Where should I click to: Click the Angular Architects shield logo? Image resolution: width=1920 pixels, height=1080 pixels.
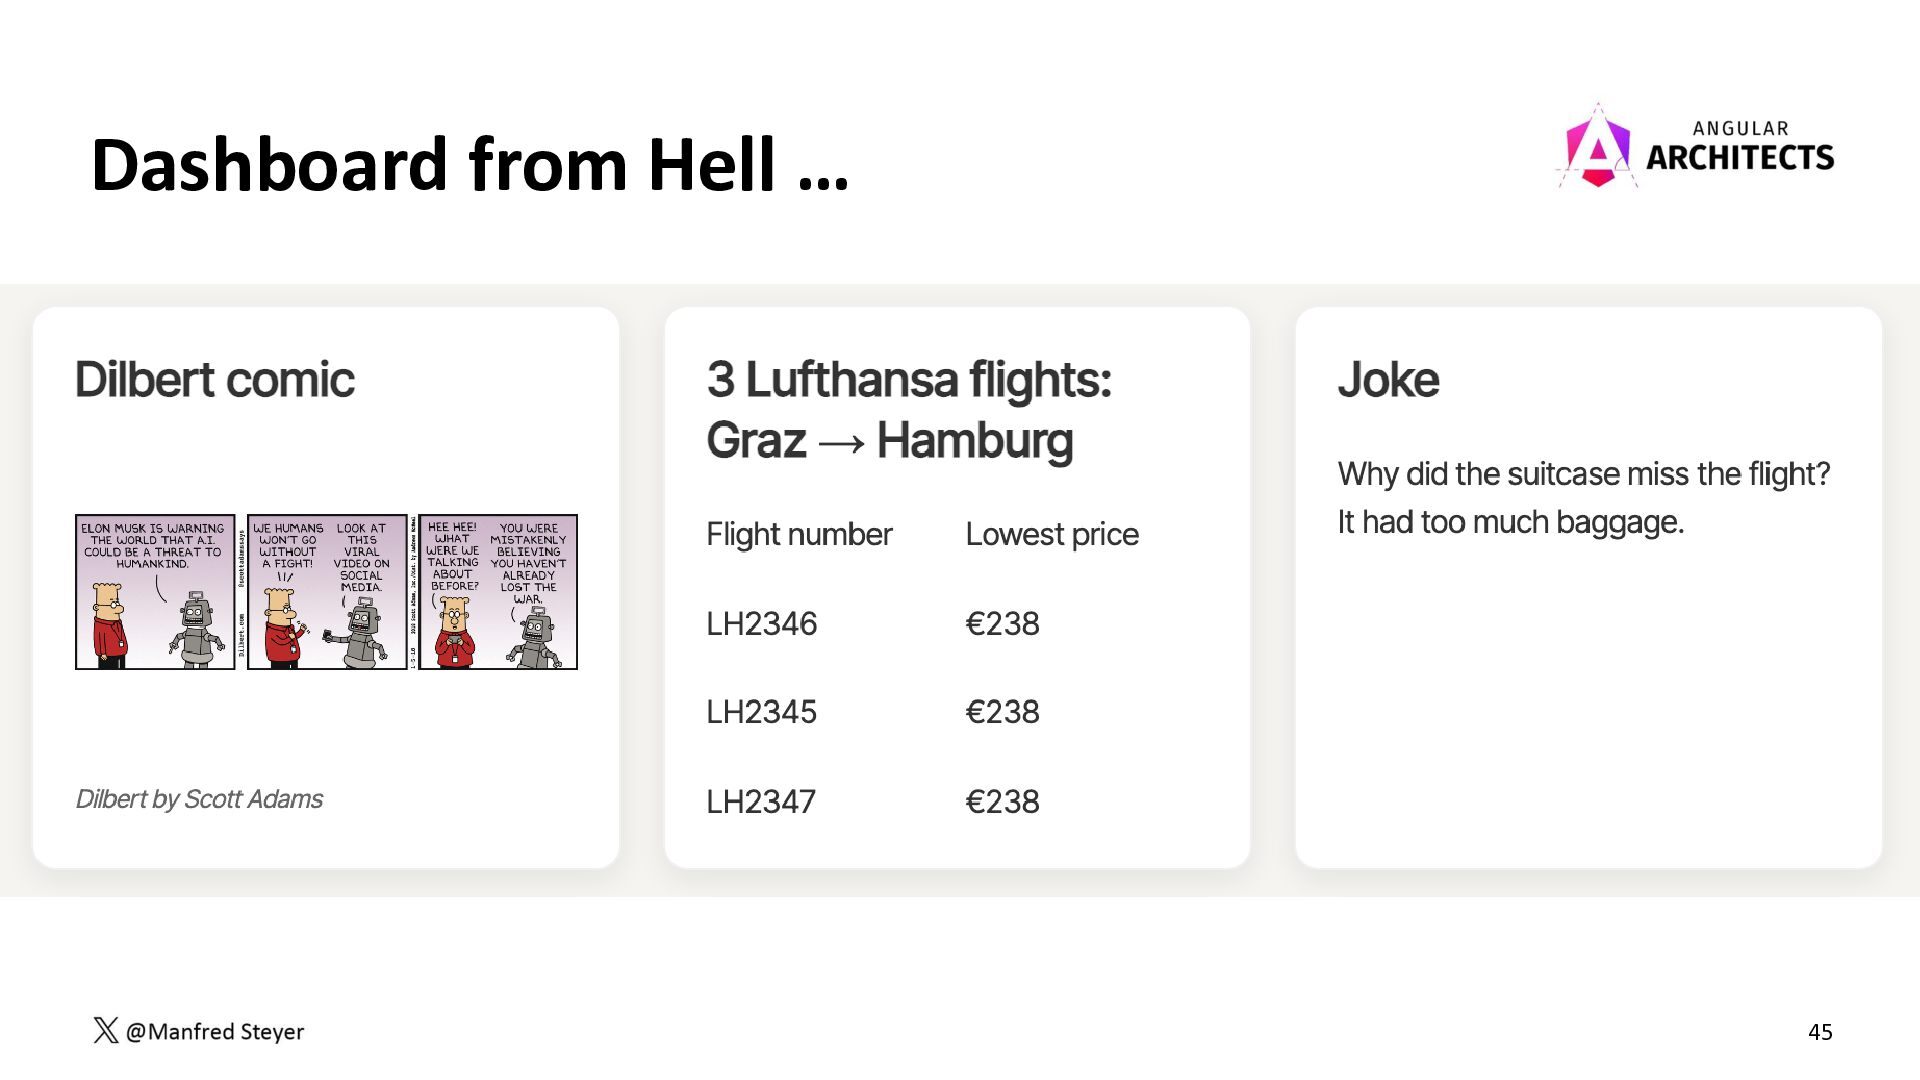[x=1597, y=147]
